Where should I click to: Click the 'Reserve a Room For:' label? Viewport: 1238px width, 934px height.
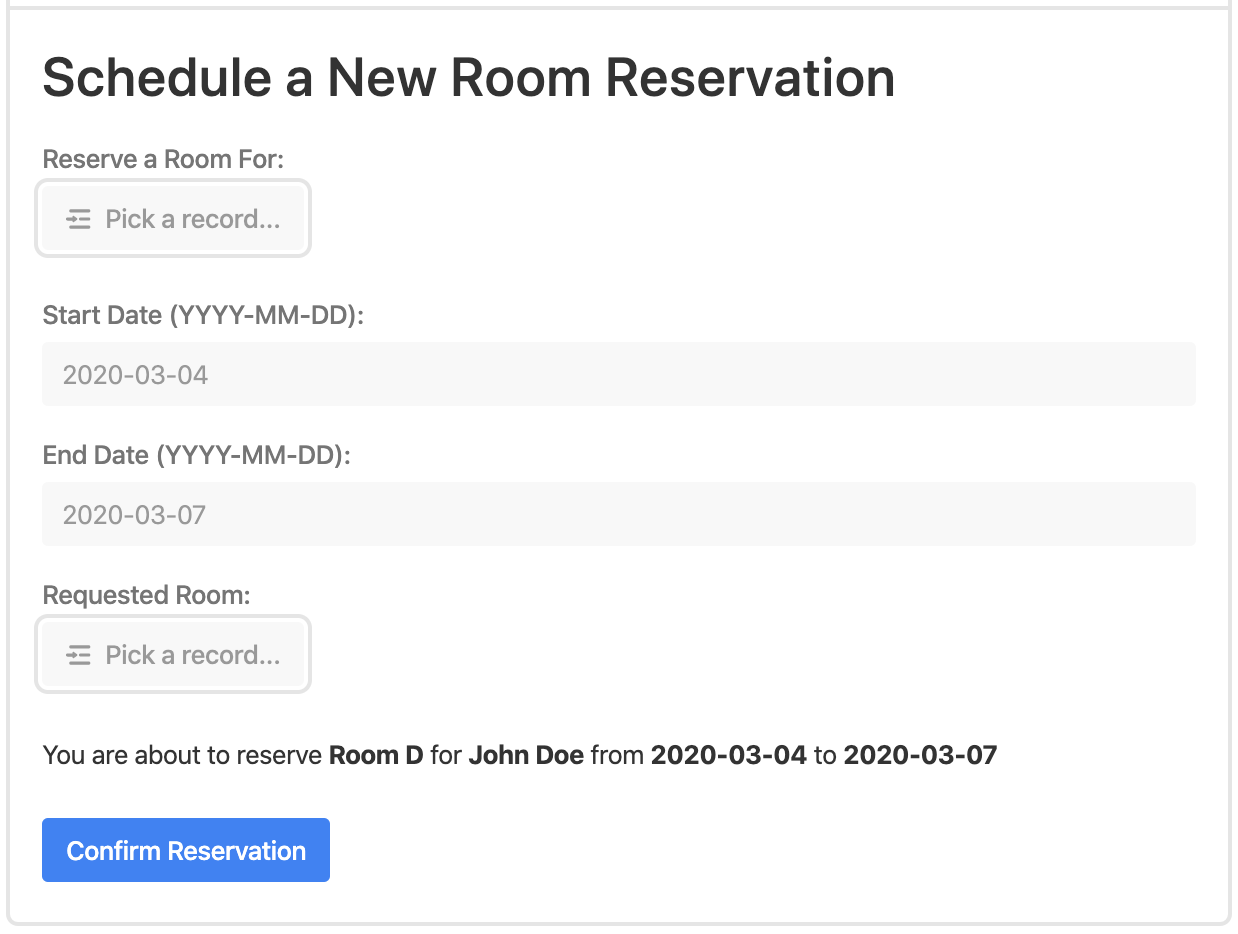(164, 159)
